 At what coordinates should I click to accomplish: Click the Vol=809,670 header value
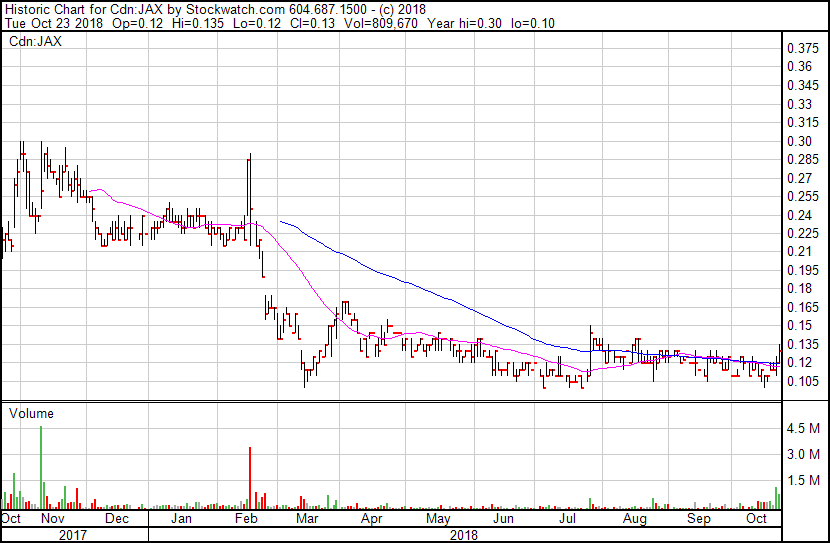pos(381,23)
